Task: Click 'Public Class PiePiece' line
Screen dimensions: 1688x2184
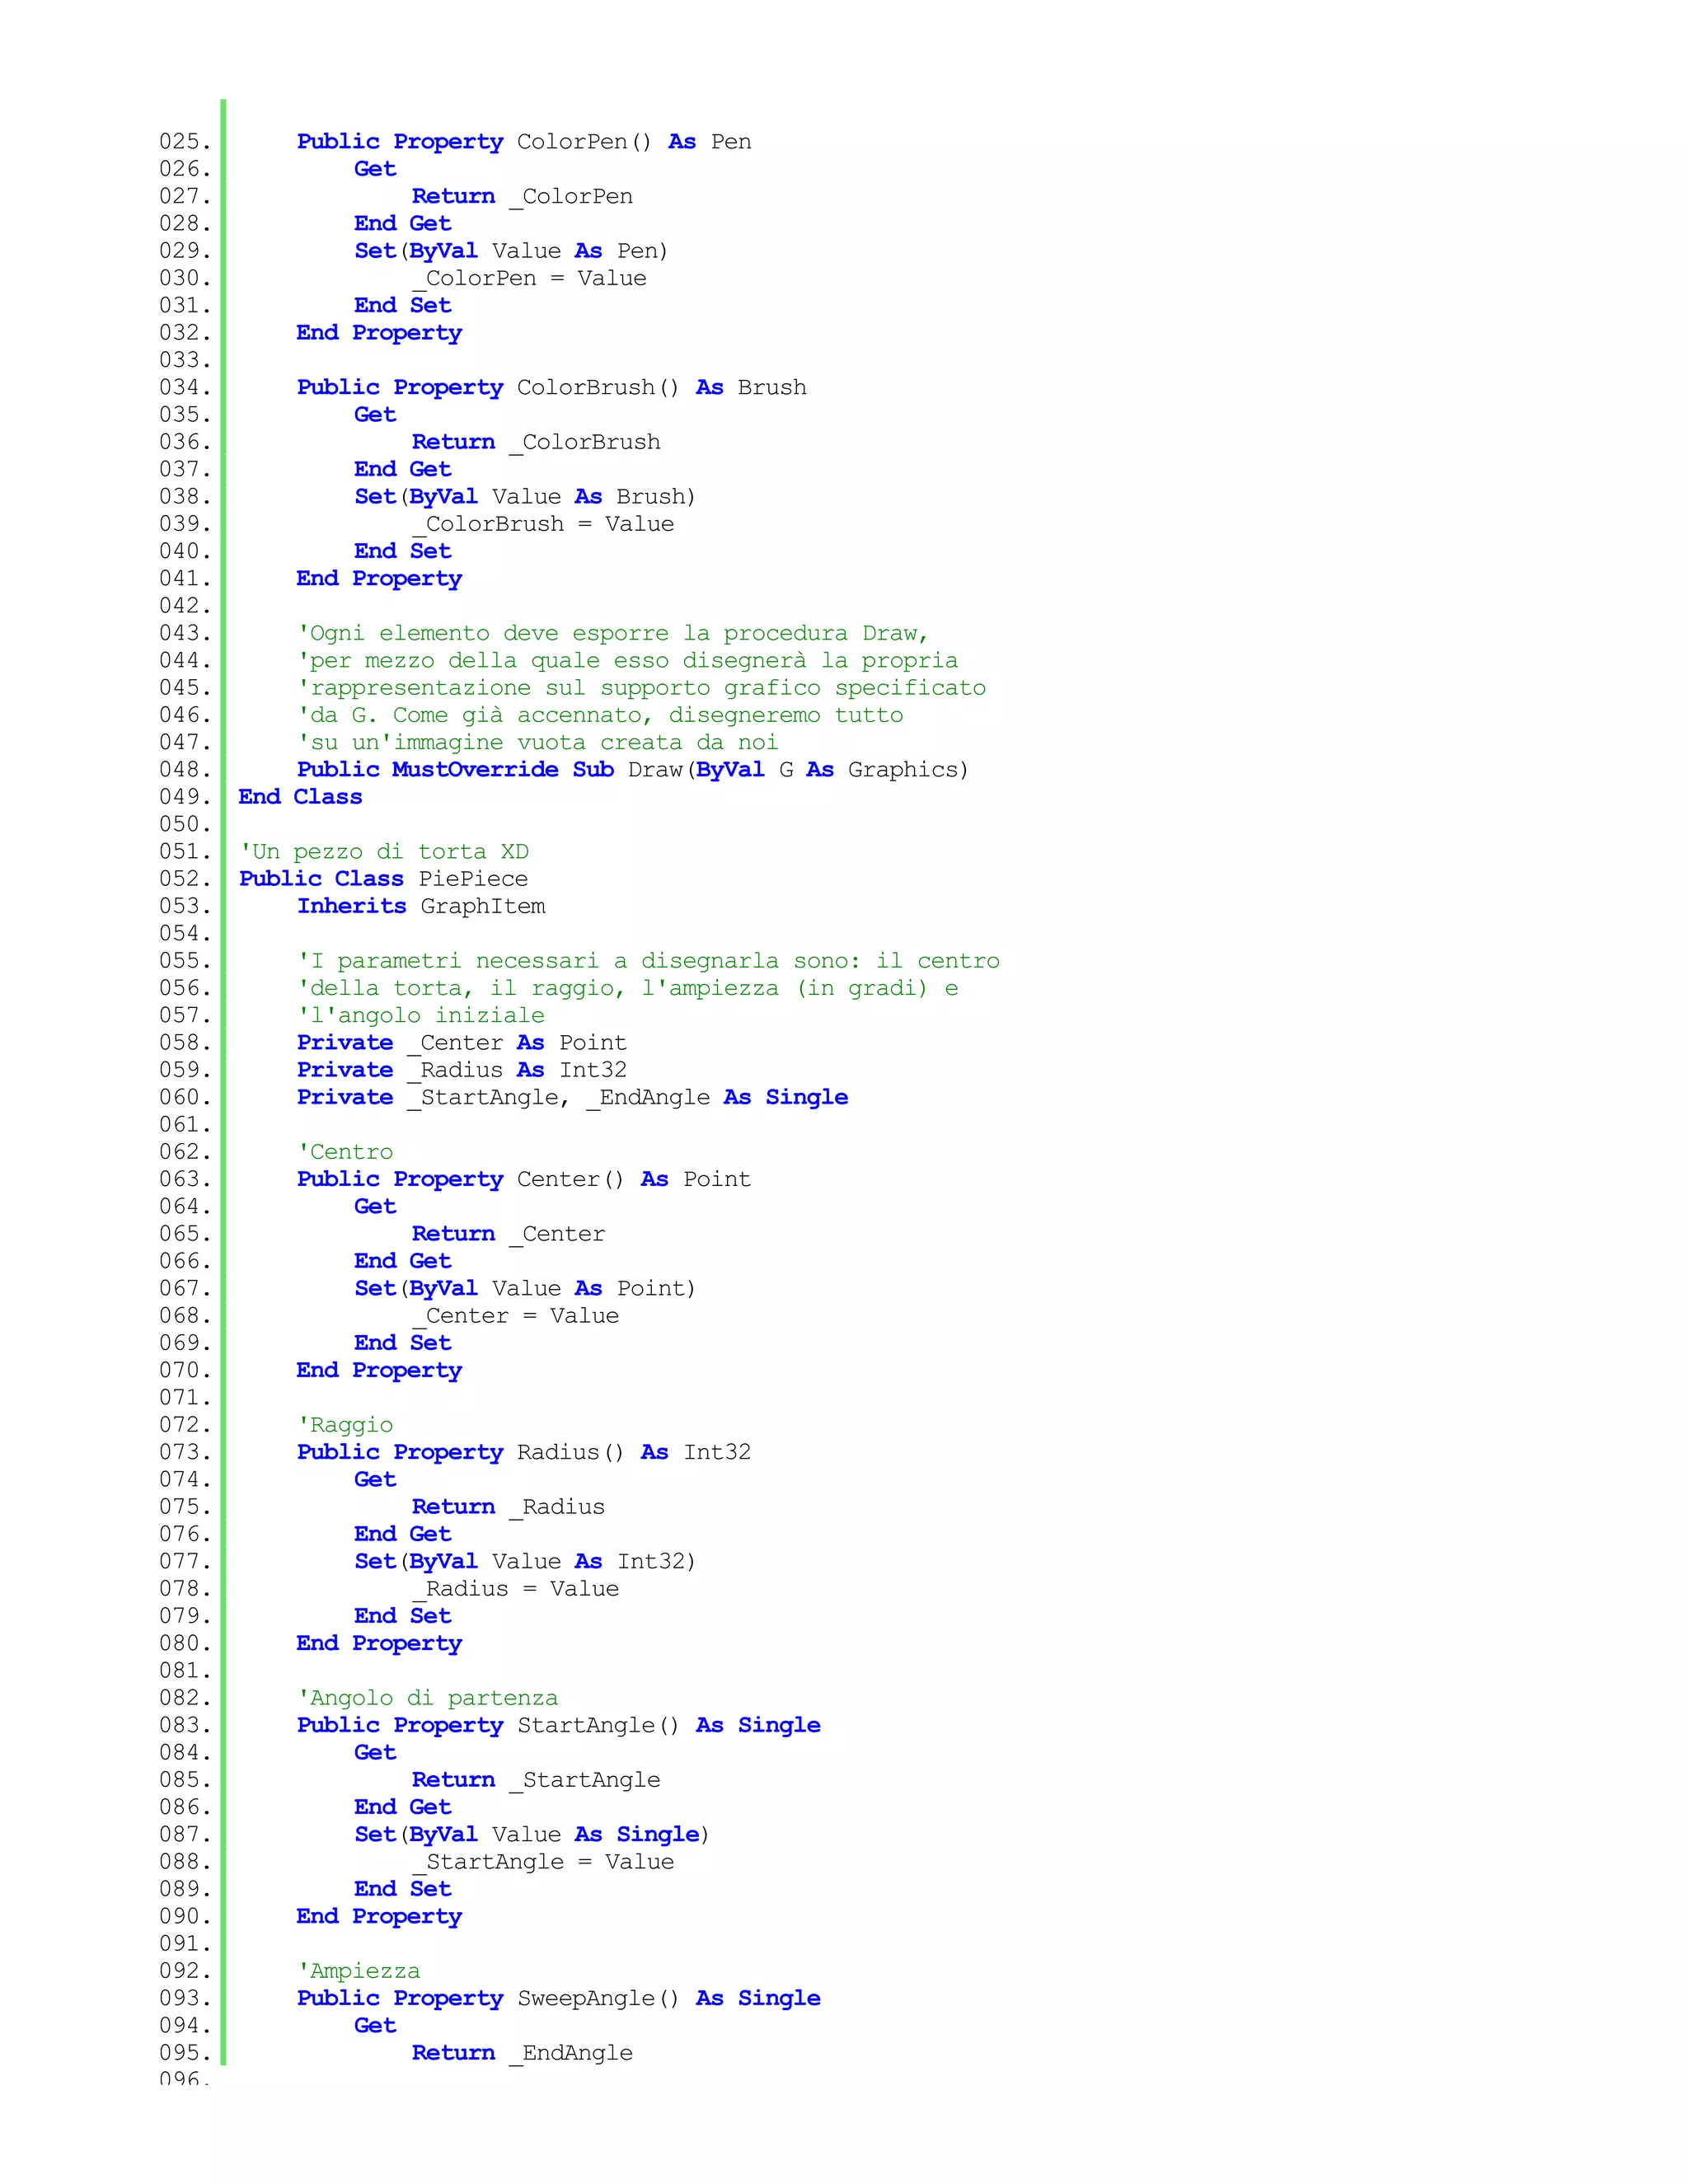Action: (x=383, y=879)
